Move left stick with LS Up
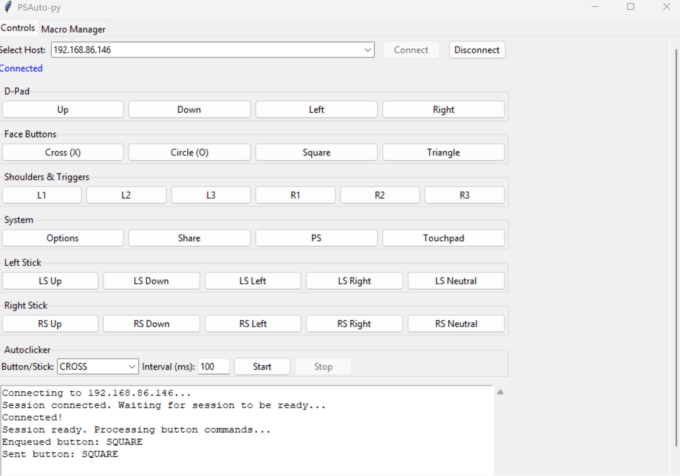Screen dimensions: 680x476 pos(50,281)
